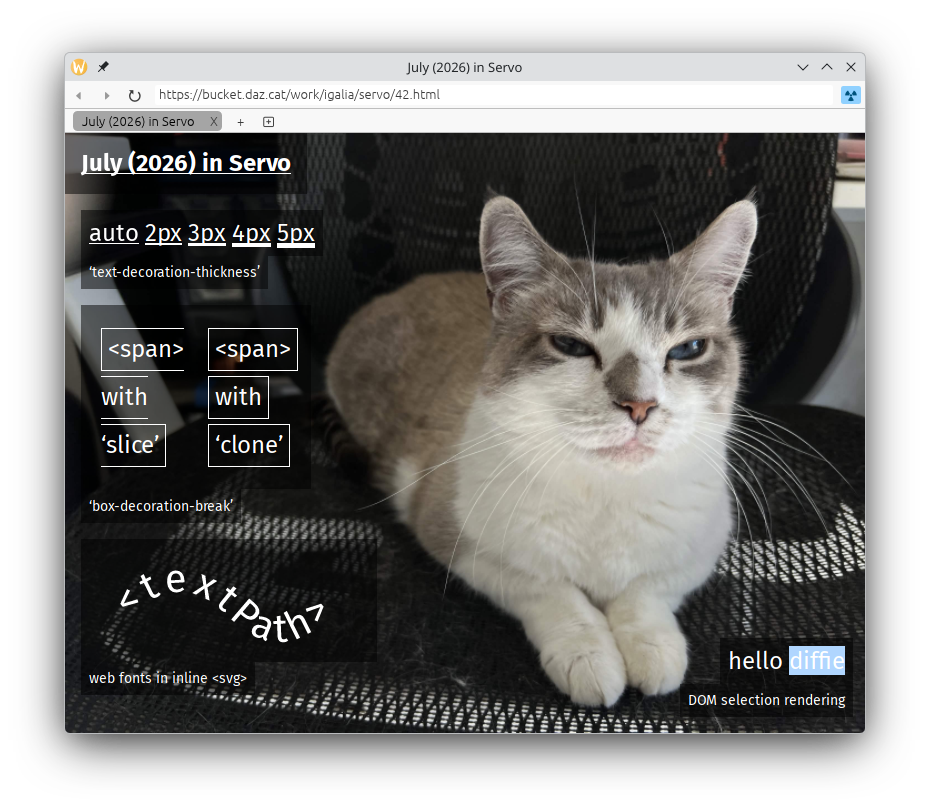Select the 'July (2026) in Servo' tab

147,122
